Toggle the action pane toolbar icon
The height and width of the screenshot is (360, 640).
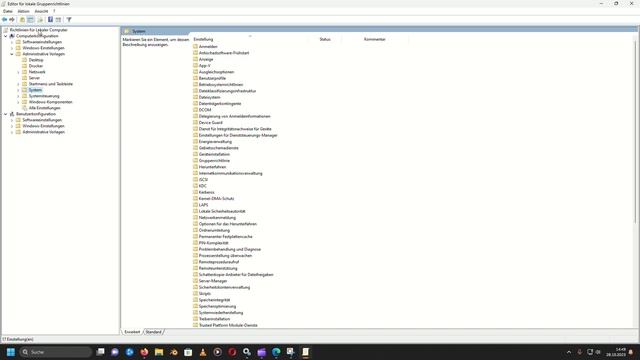point(58,20)
